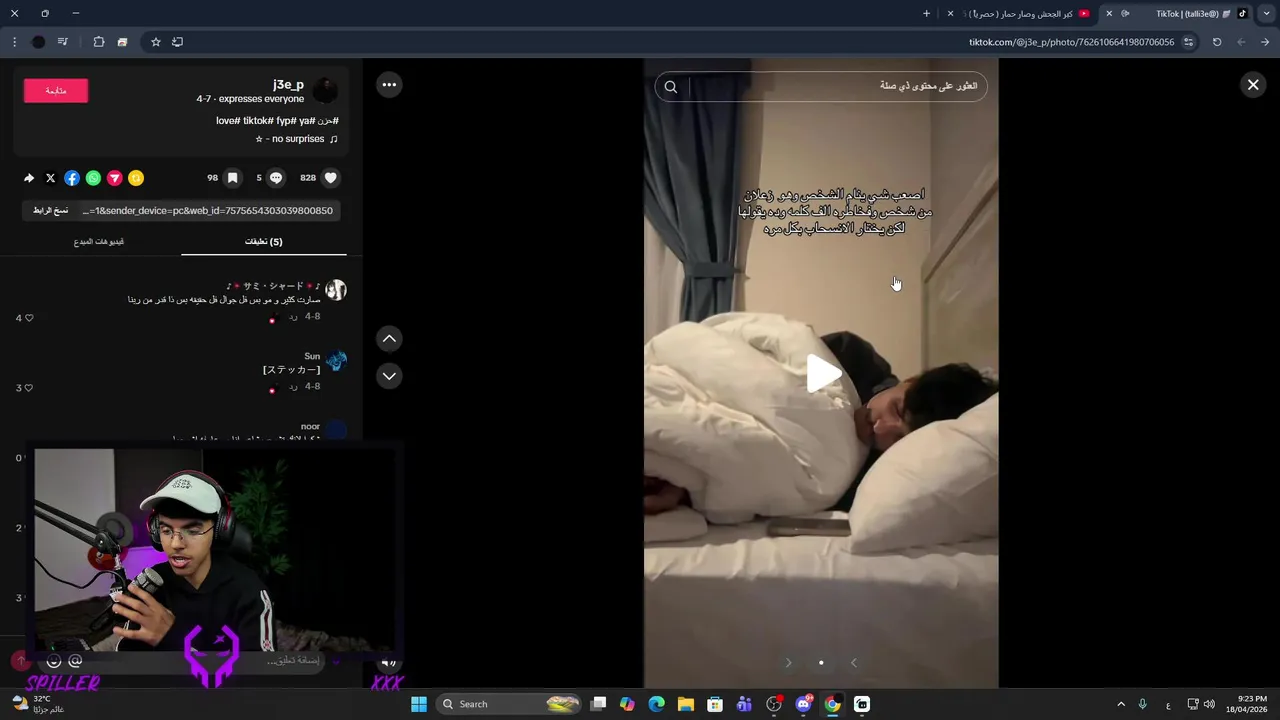1280x720 pixels.
Task: Open the browser extensions puzzle icon
Action: coord(99,42)
